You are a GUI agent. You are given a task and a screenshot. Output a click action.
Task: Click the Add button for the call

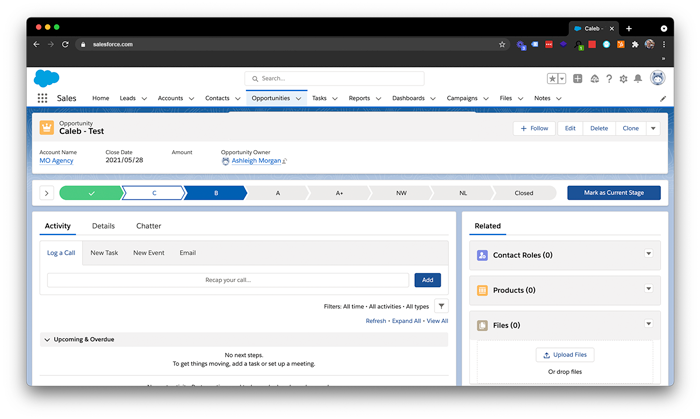coord(428,280)
